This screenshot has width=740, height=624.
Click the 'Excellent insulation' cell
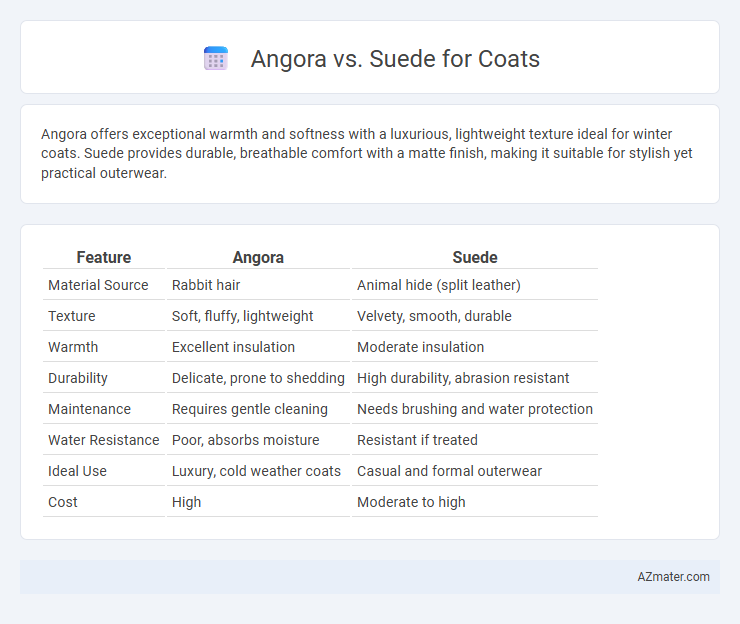pos(233,347)
